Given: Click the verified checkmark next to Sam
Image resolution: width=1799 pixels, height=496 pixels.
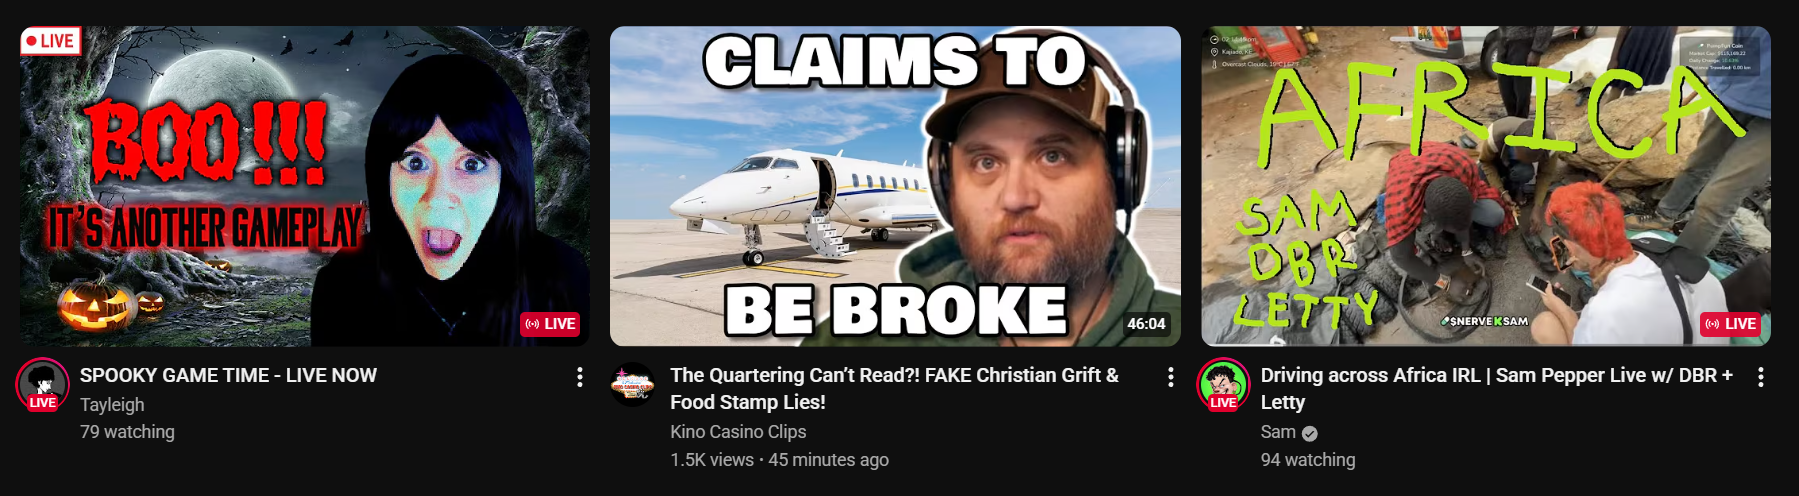Looking at the screenshot, I should click(x=1310, y=433).
